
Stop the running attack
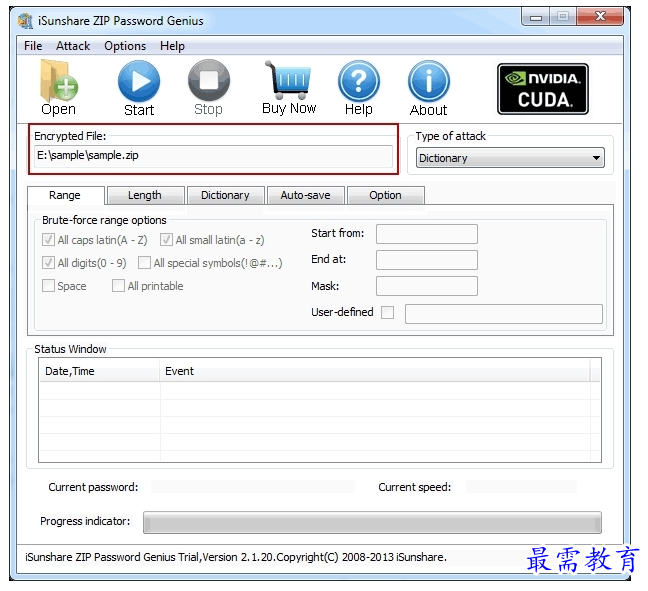pyautogui.click(x=209, y=88)
